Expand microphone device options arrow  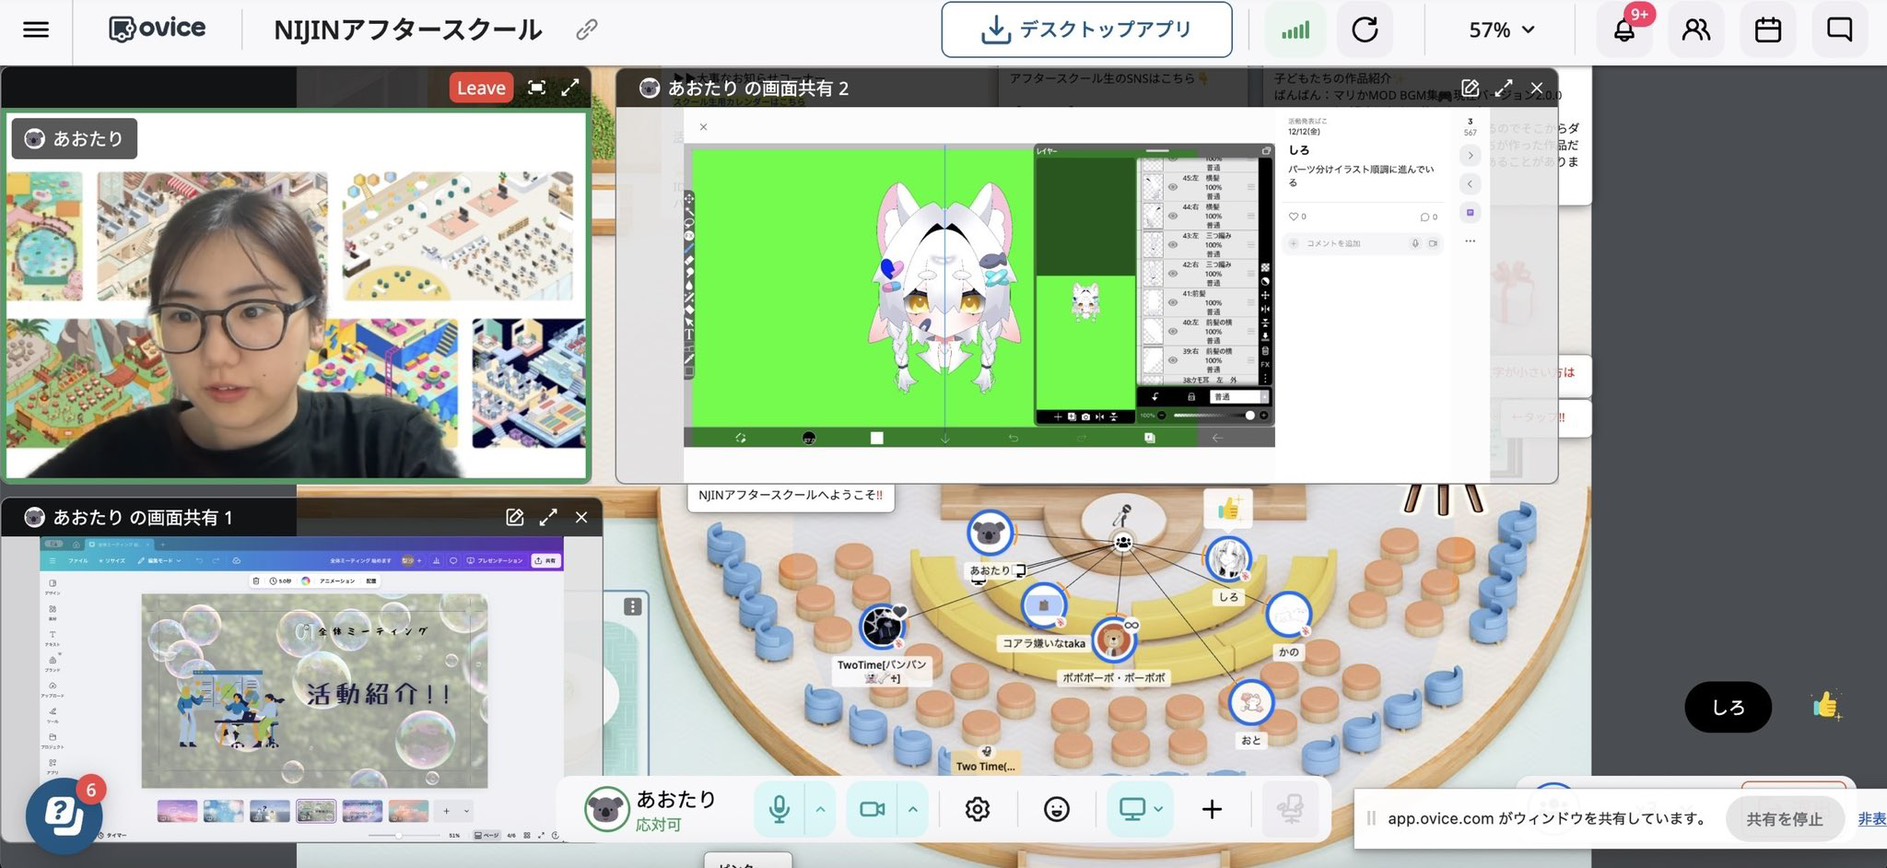point(820,809)
